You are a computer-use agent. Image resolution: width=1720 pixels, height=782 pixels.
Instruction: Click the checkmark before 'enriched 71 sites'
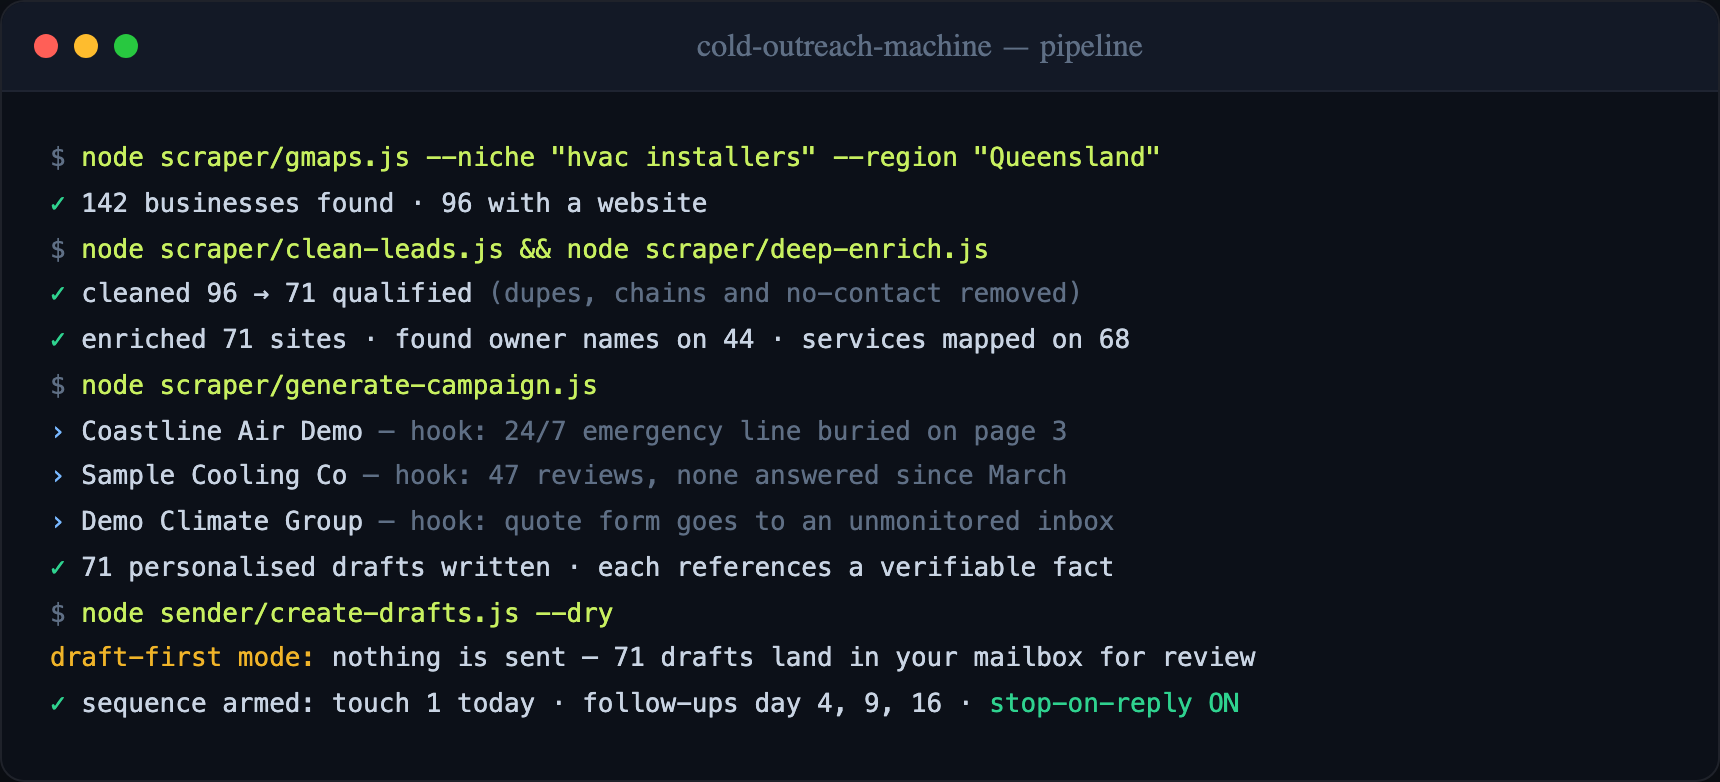tap(58, 339)
